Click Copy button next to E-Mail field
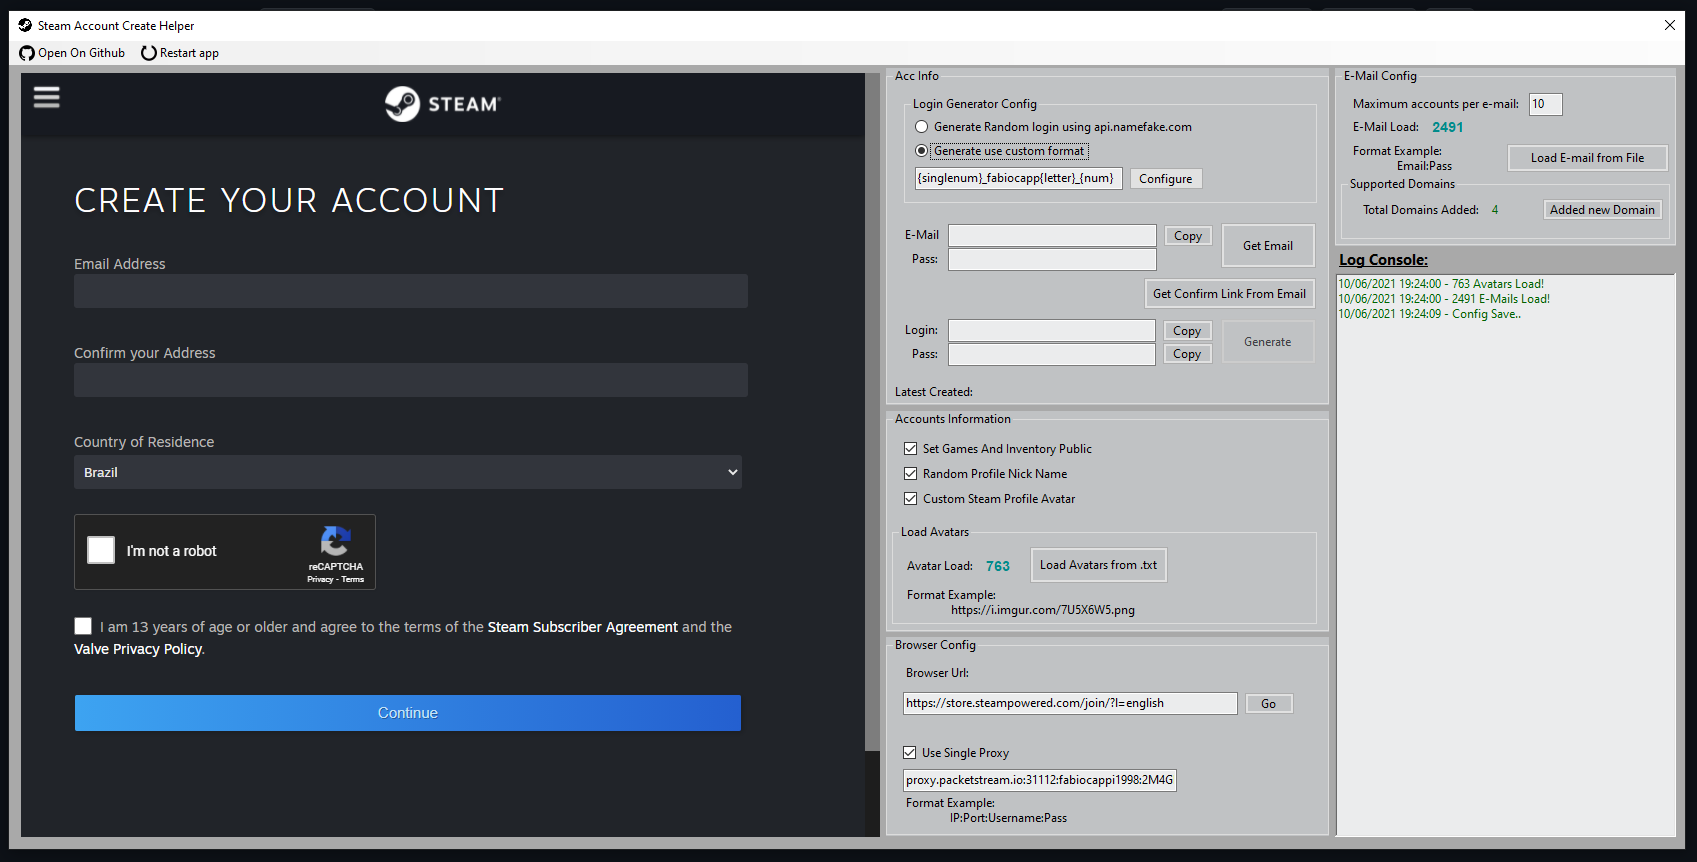Screen dimensions: 1697x862 [1188, 236]
